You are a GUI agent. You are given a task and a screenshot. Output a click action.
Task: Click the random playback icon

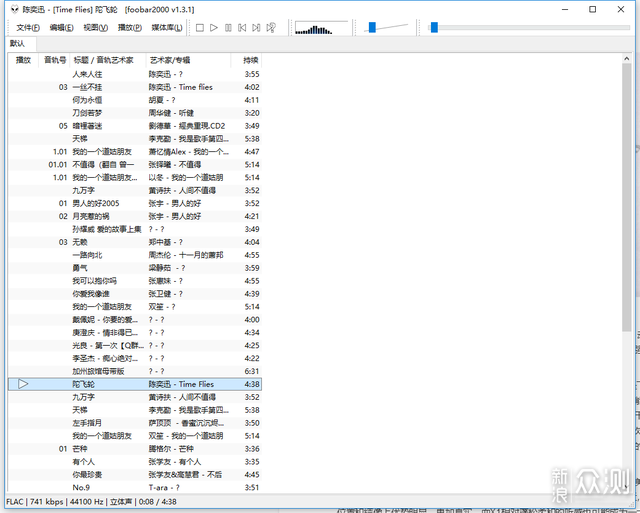271,28
